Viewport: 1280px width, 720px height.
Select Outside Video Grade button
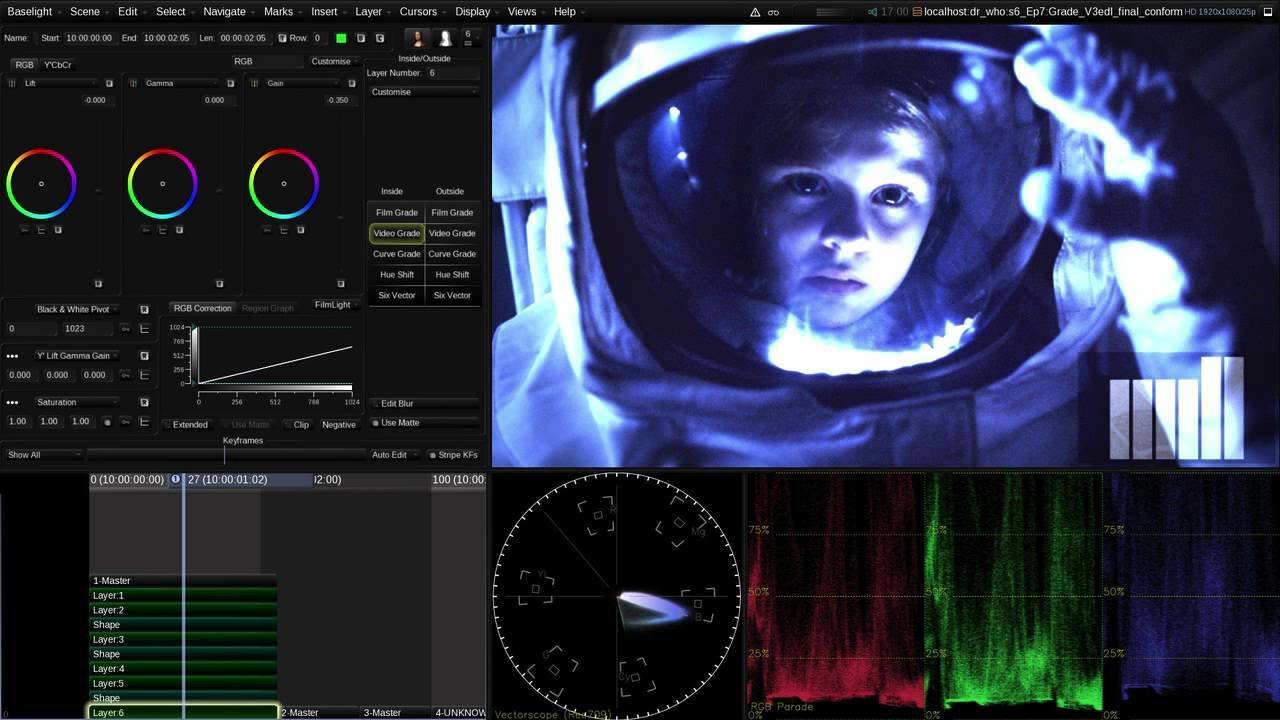point(452,234)
